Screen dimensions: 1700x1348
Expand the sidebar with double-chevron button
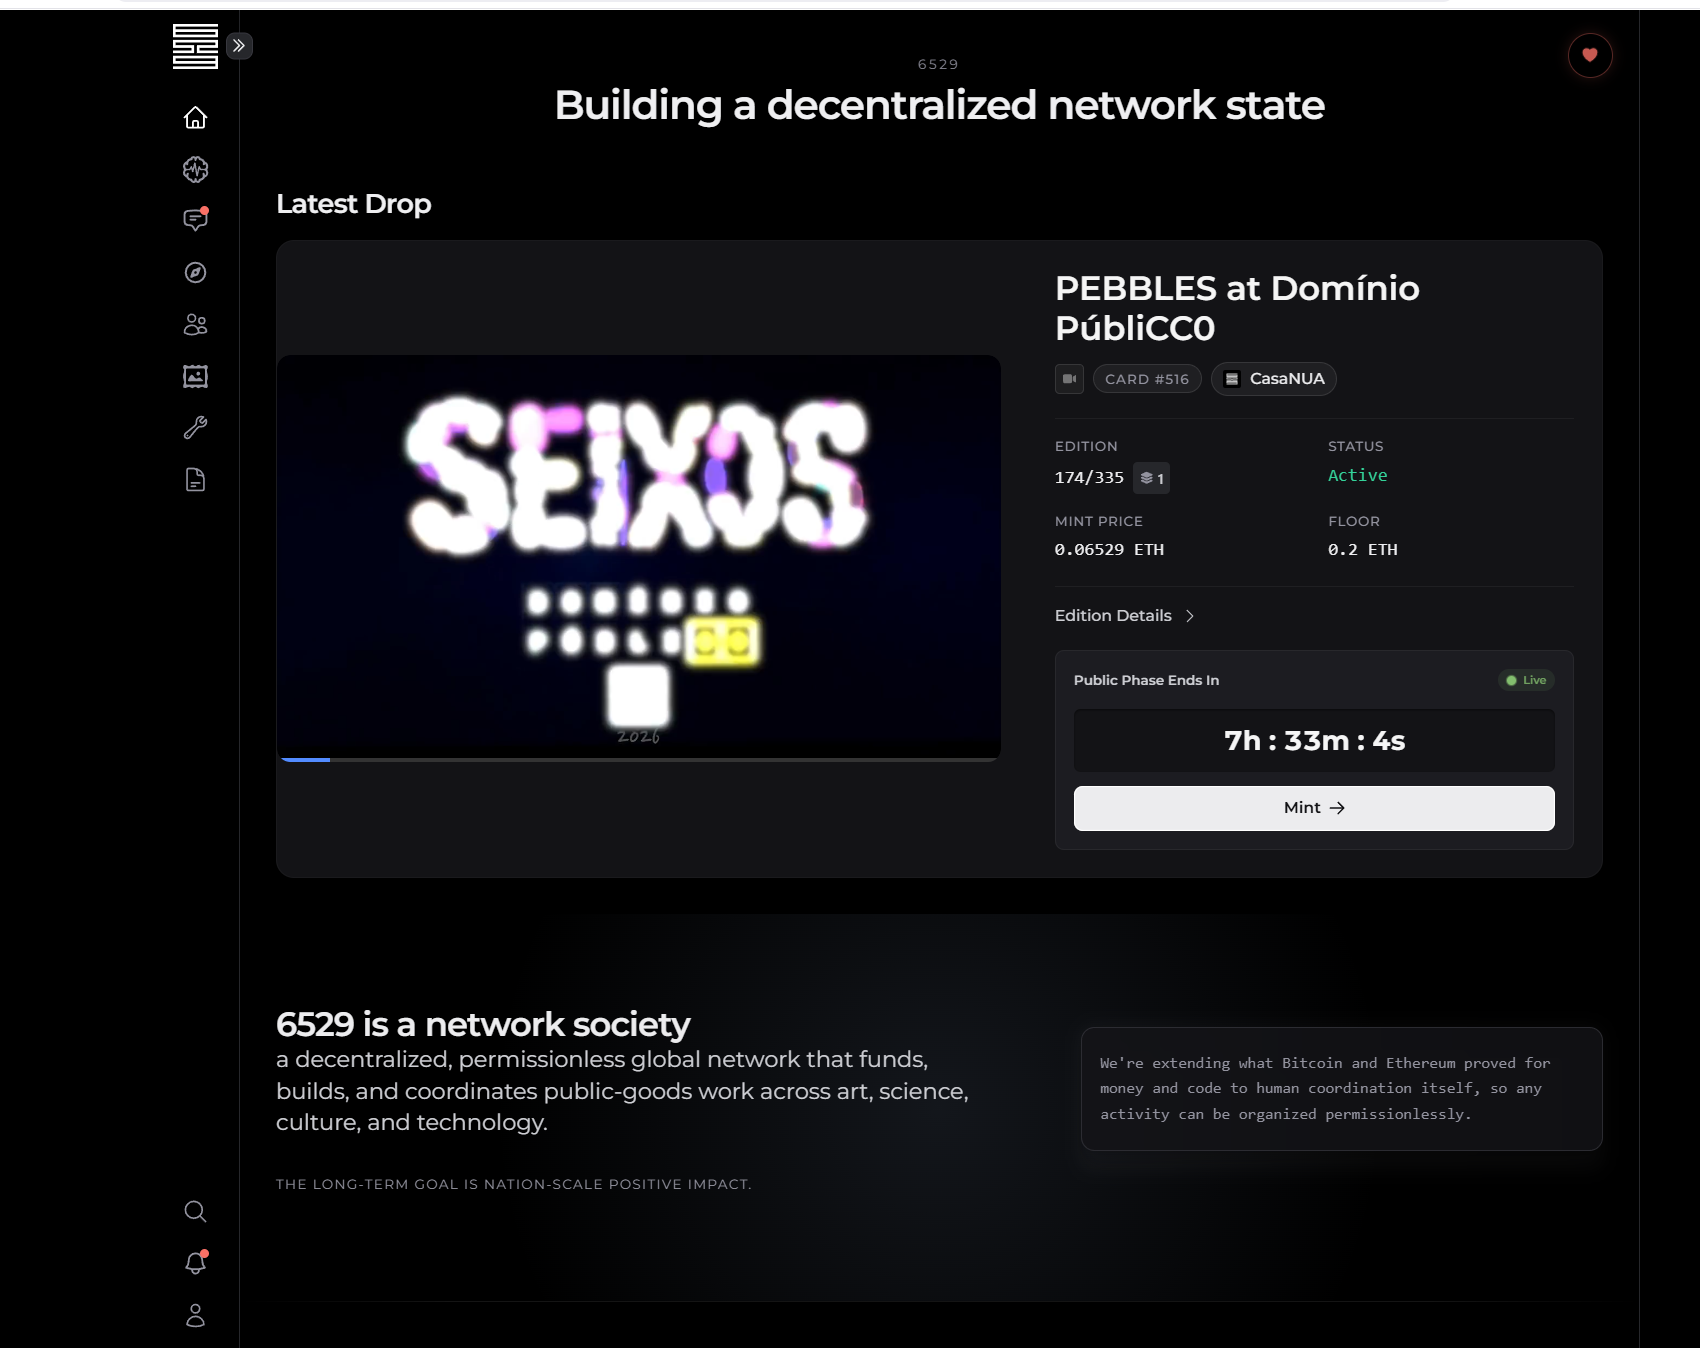click(239, 45)
